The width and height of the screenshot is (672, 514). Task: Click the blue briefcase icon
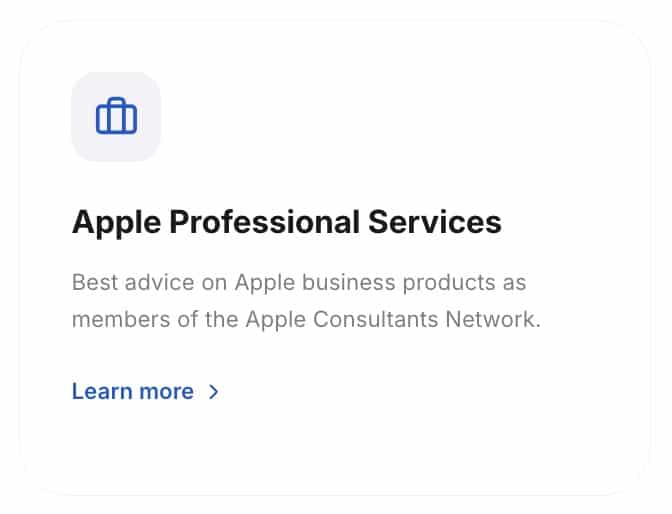coord(116,117)
